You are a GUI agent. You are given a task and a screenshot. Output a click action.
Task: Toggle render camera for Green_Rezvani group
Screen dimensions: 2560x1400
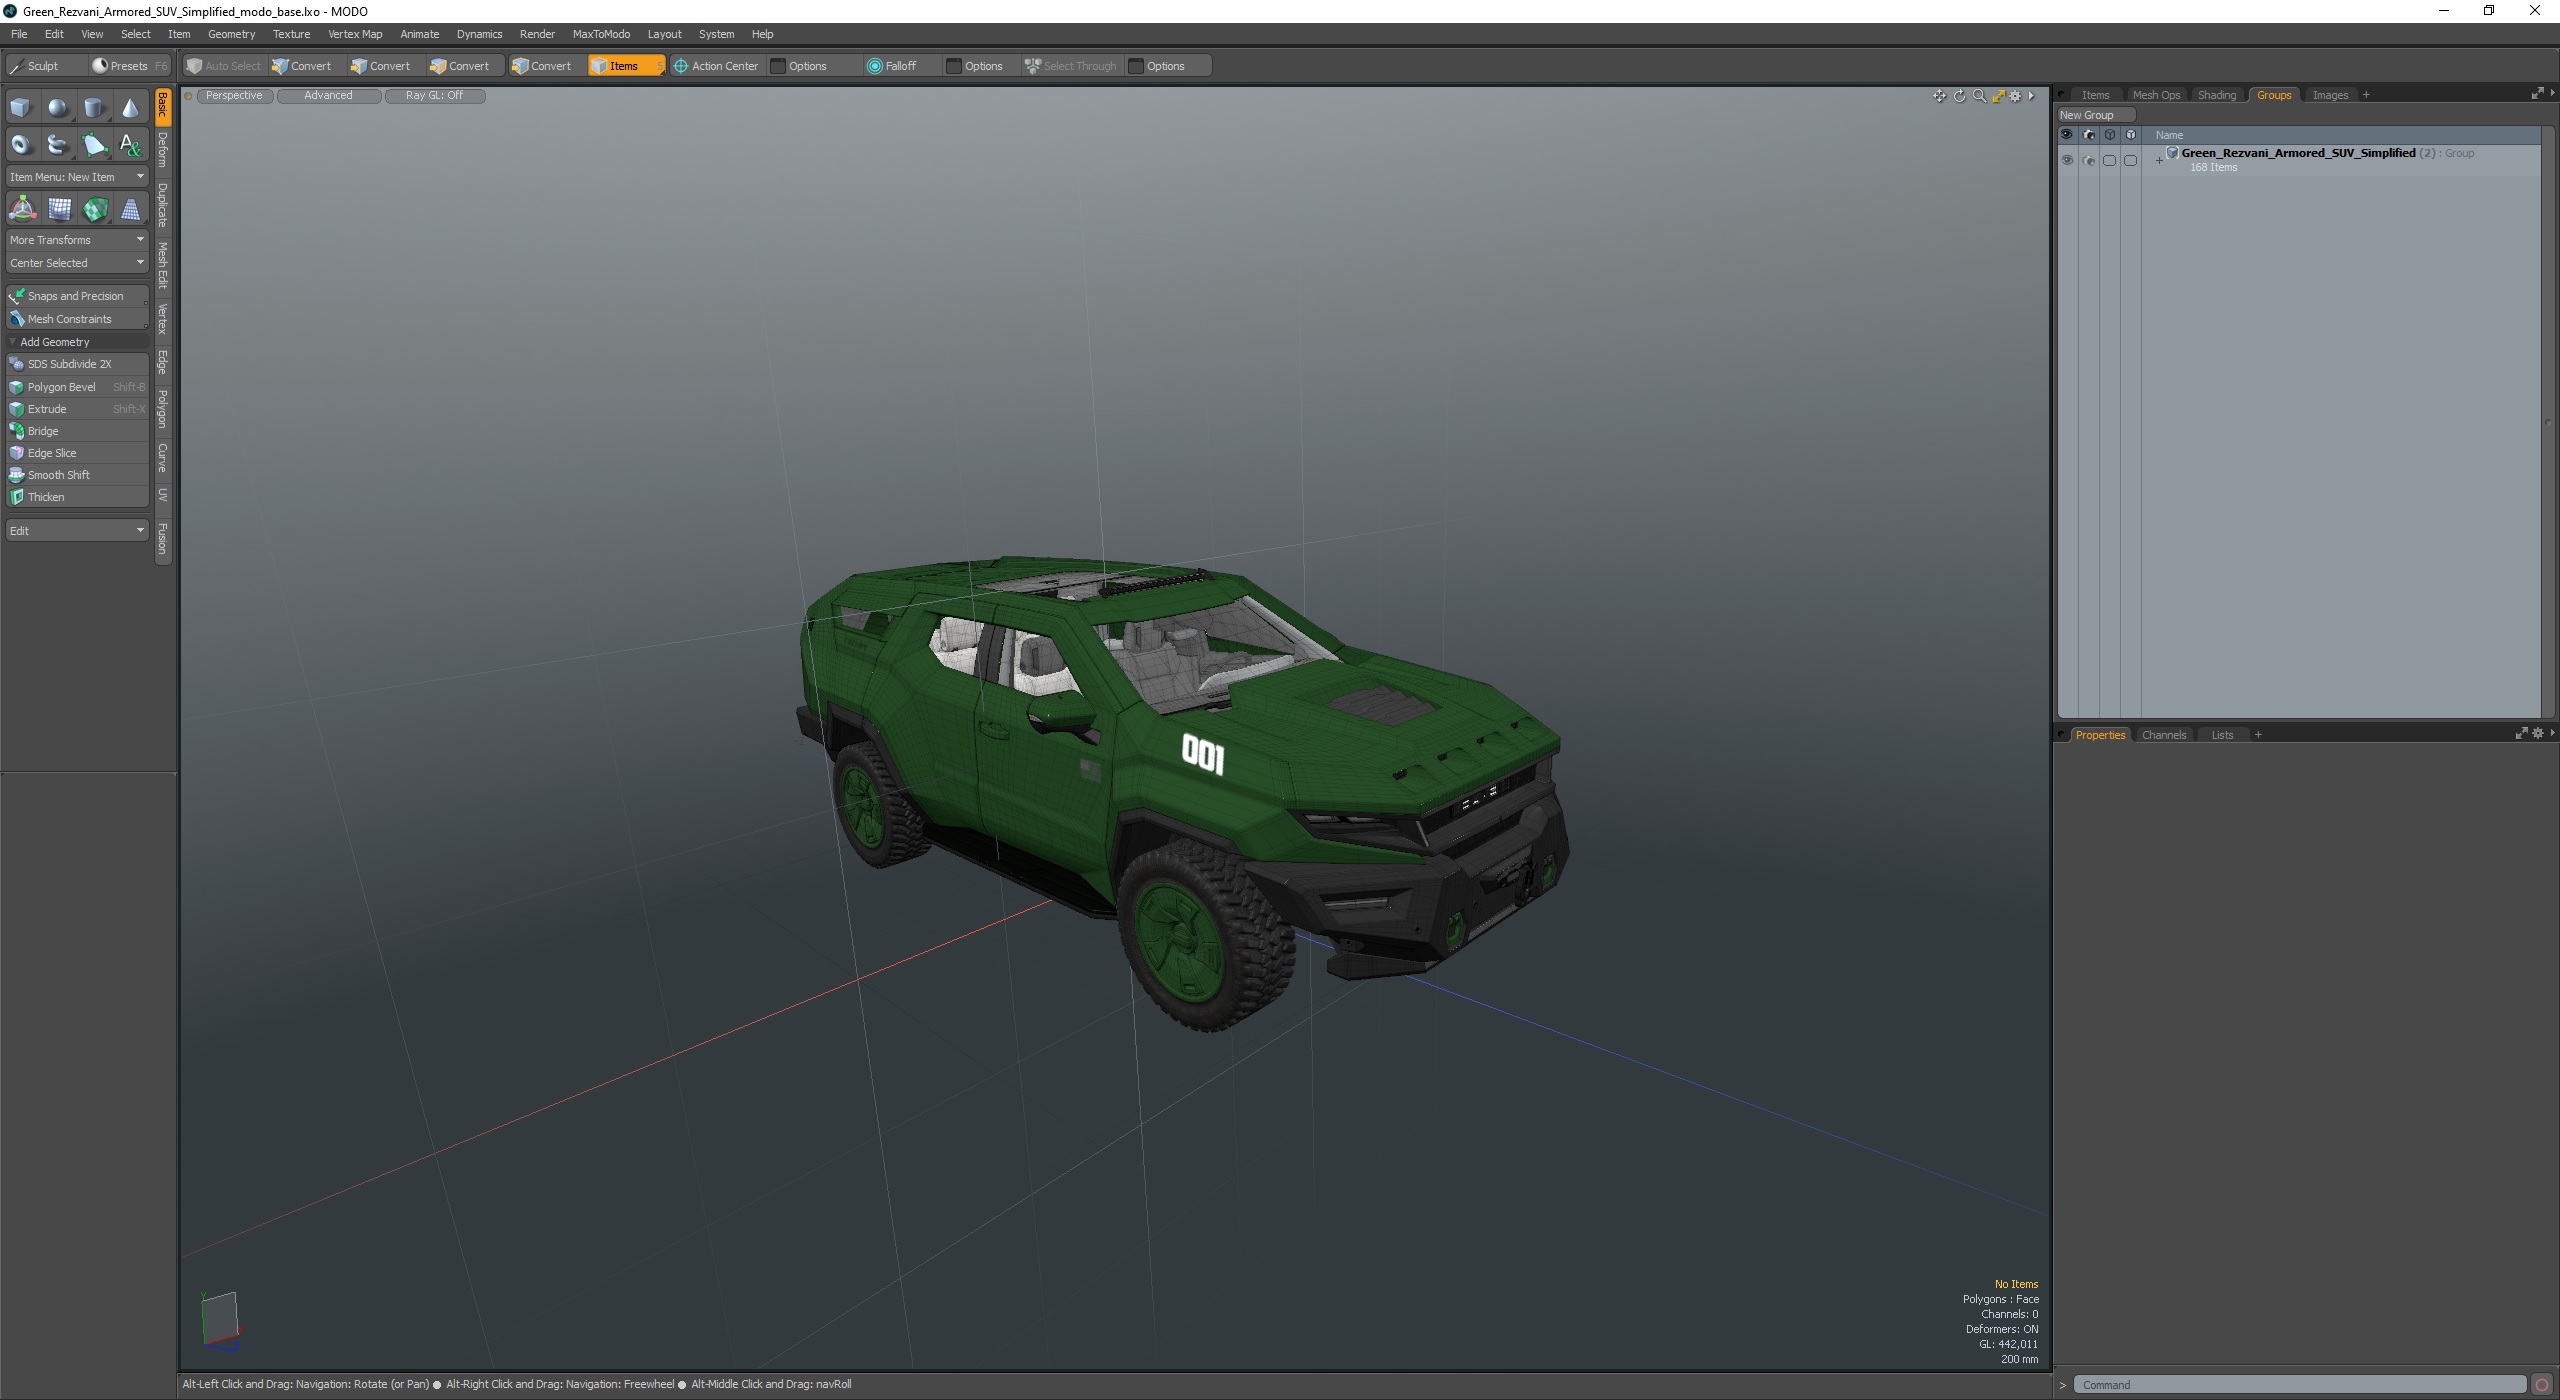click(x=2088, y=160)
